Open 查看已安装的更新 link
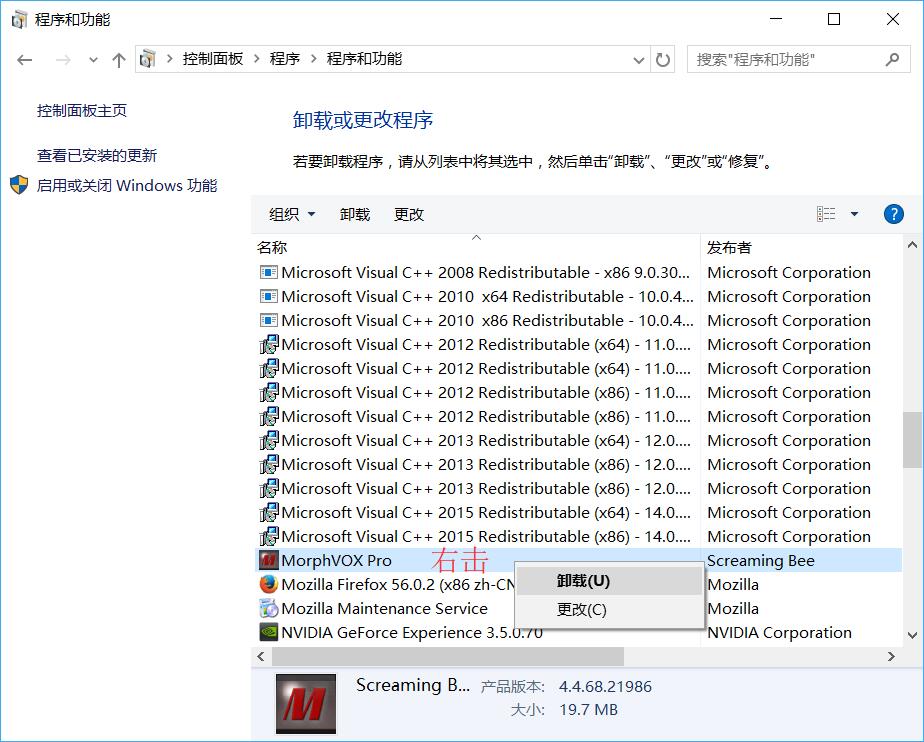The image size is (924, 742). tap(97, 156)
